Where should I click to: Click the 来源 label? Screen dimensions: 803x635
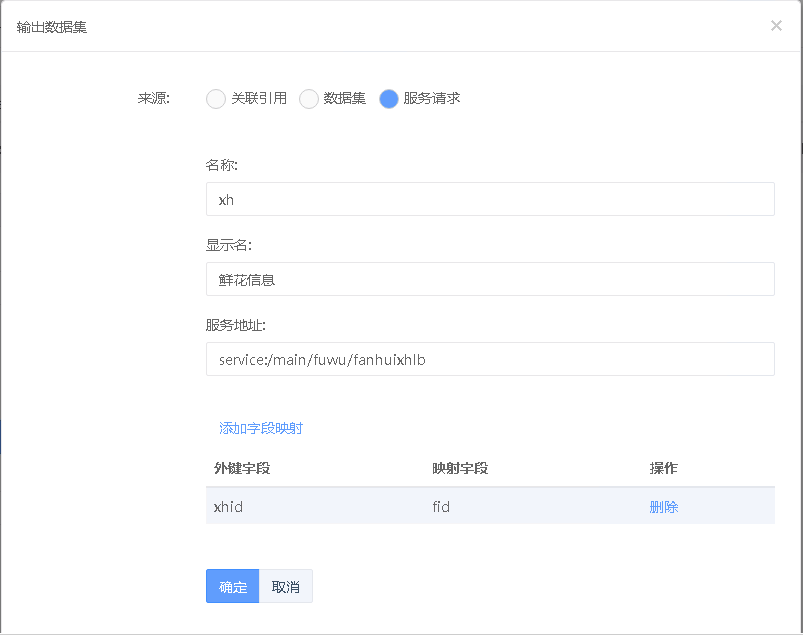(x=154, y=99)
